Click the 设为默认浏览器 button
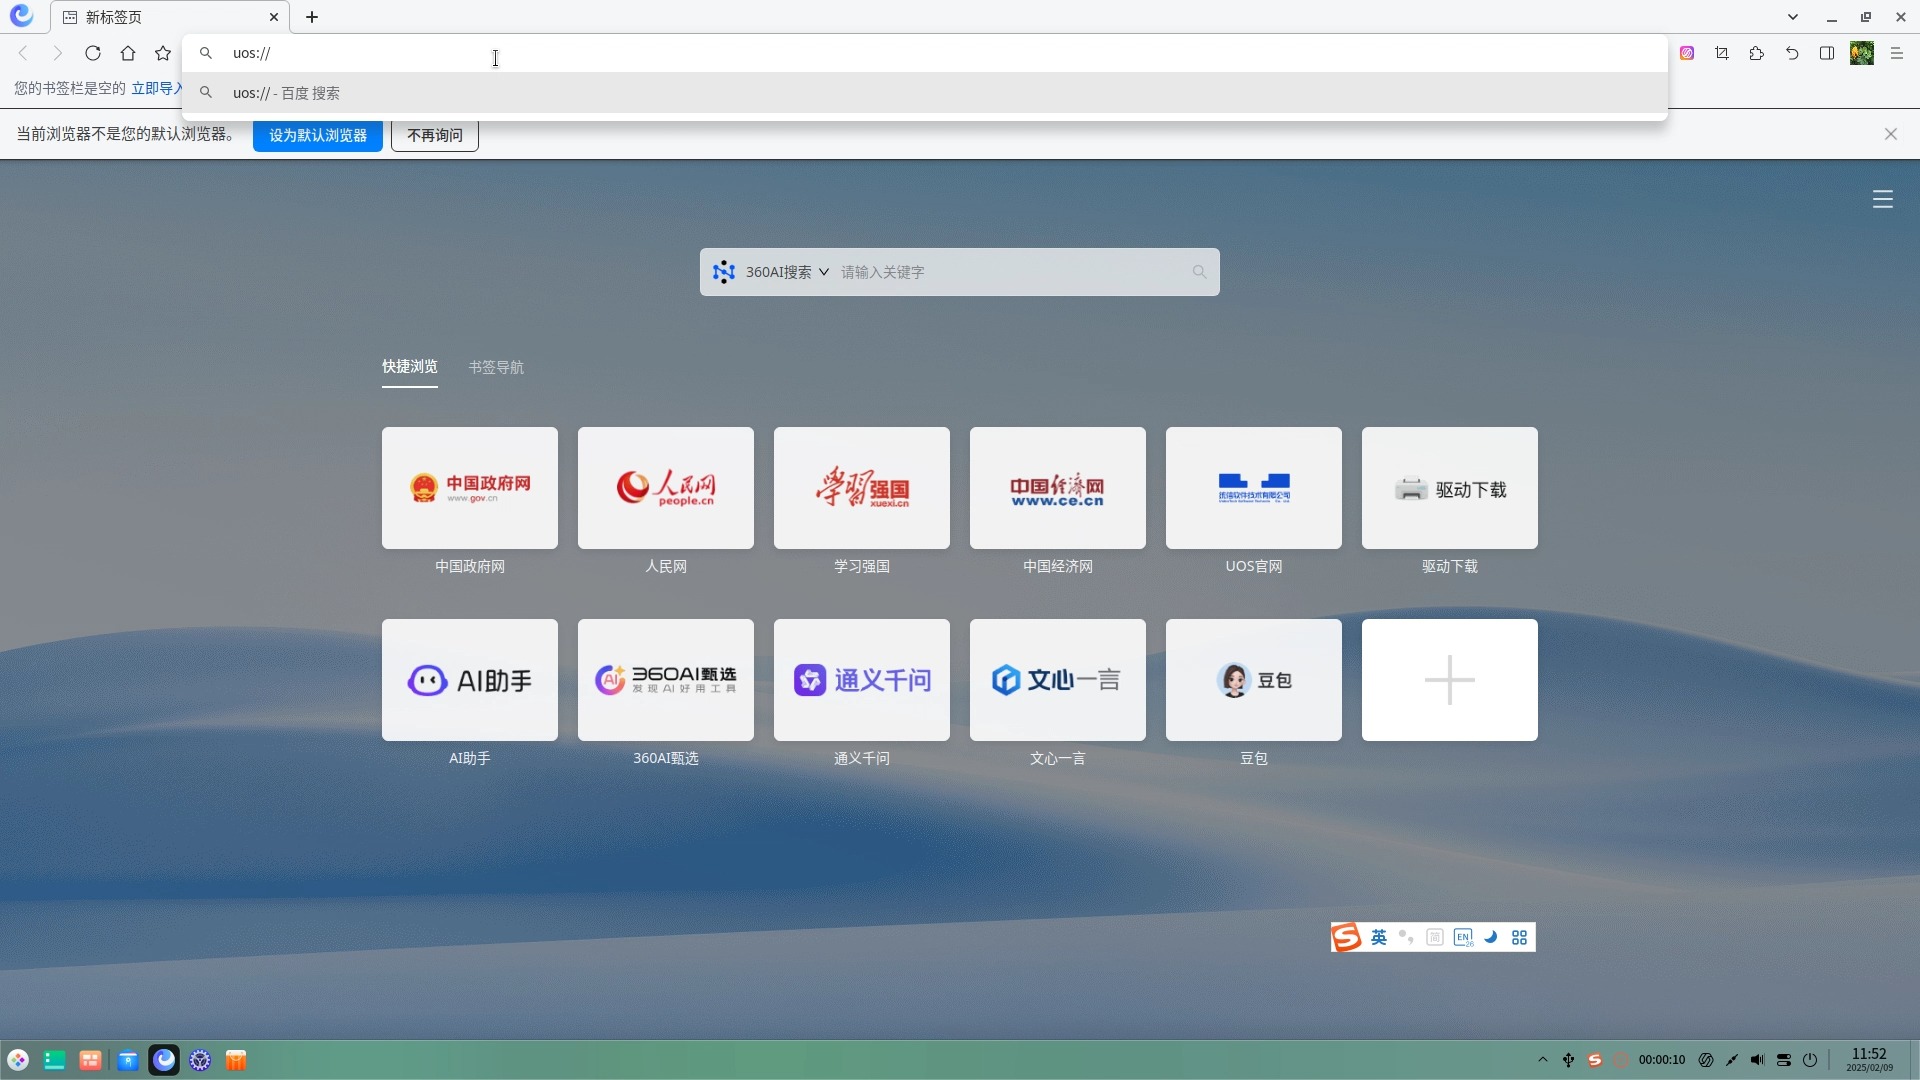1920x1080 pixels. [317, 134]
